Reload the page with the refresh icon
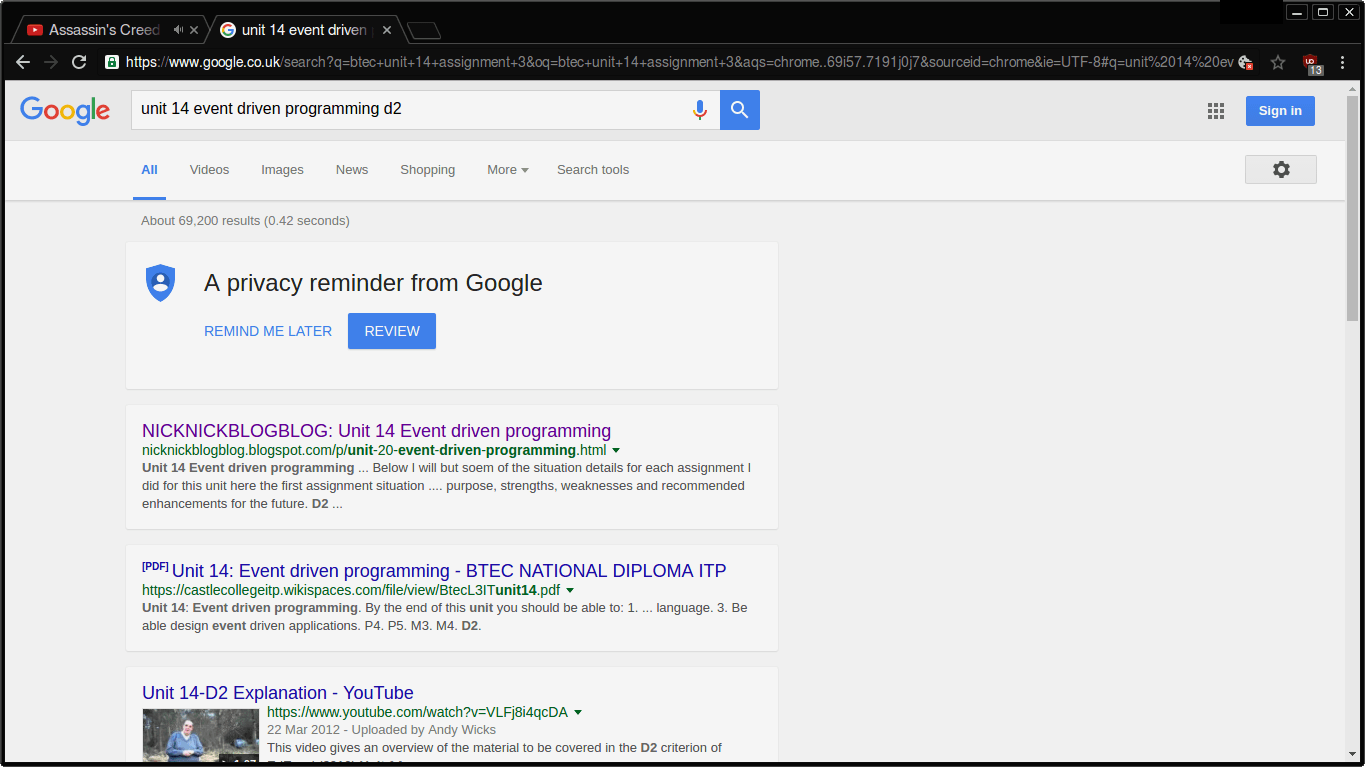Image resolution: width=1365 pixels, height=767 pixels. (x=79, y=62)
